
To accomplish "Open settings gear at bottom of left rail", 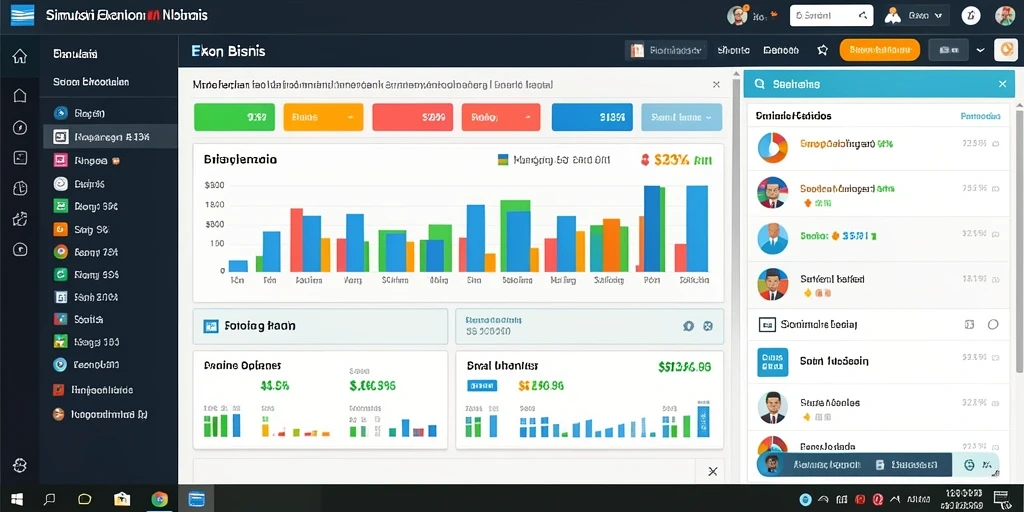I will [x=20, y=465].
